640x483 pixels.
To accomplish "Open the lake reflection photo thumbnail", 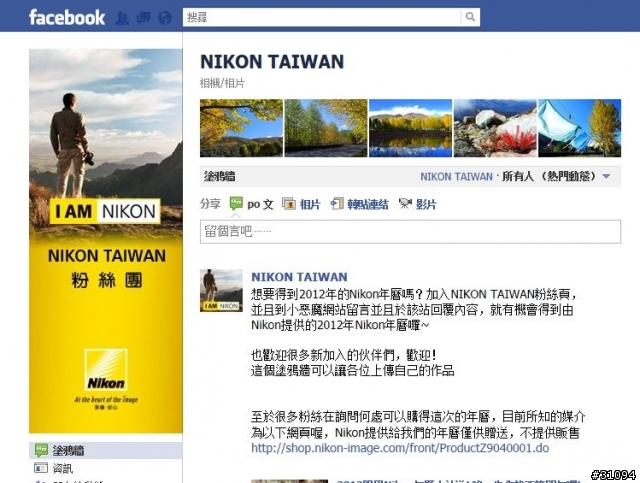I will [410, 128].
